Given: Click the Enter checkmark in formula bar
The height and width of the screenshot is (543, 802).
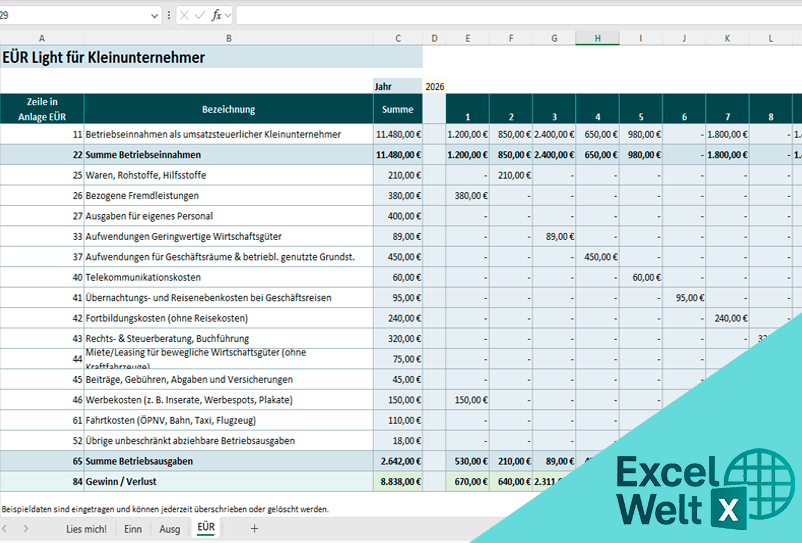Looking at the screenshot, I should pyautogui.click(x=200, y=15).
